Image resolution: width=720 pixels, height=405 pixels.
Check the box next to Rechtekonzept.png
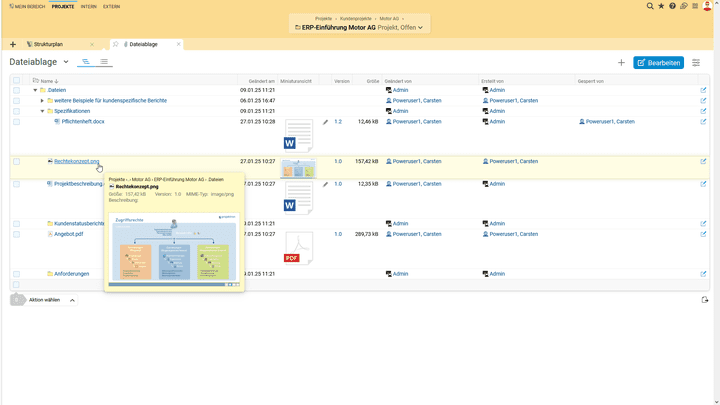[16, 161]
